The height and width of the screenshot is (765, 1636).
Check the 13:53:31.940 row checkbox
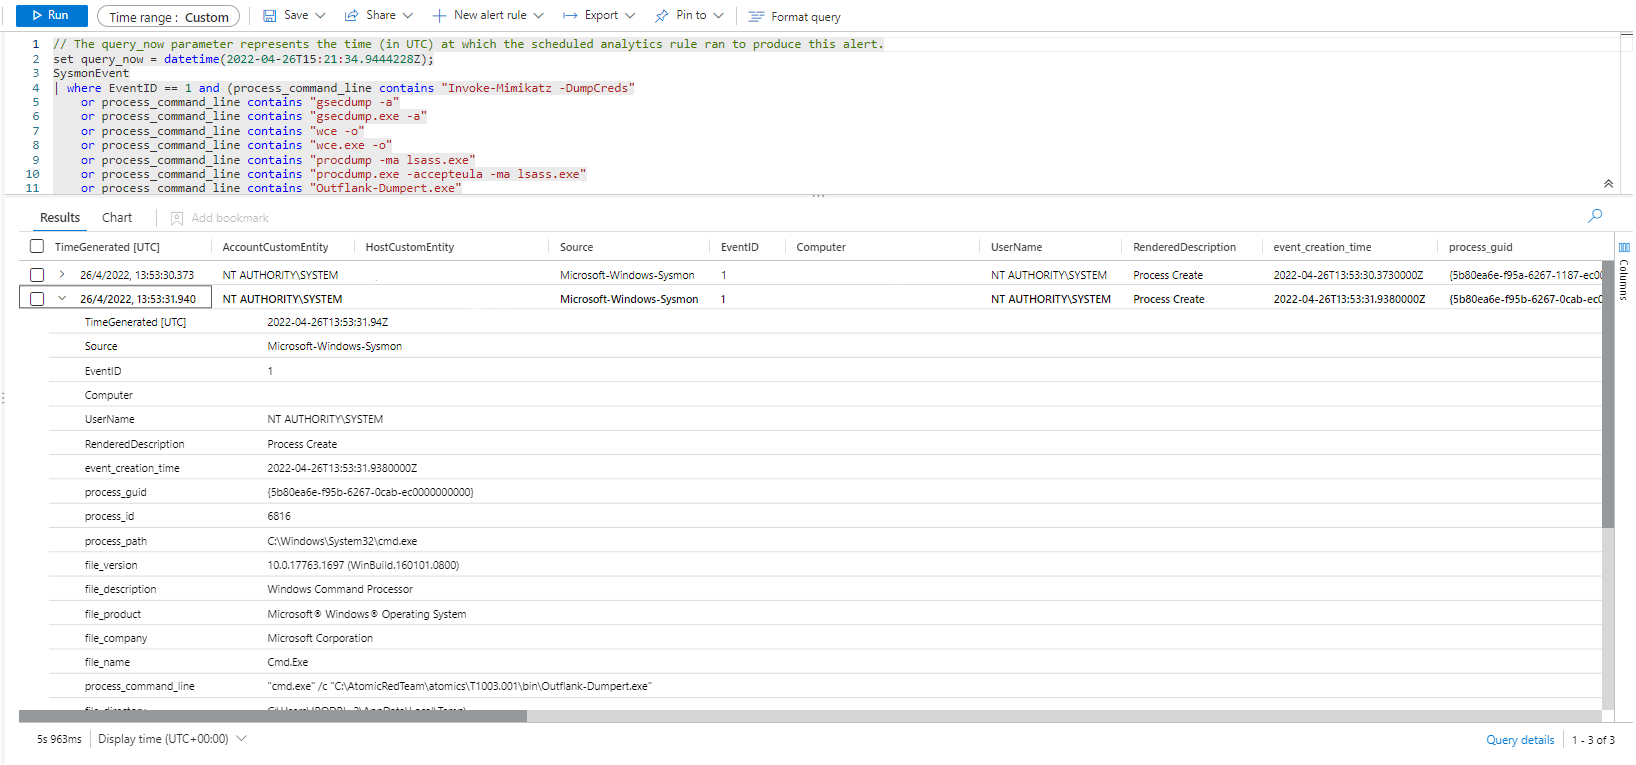[37, 299]
